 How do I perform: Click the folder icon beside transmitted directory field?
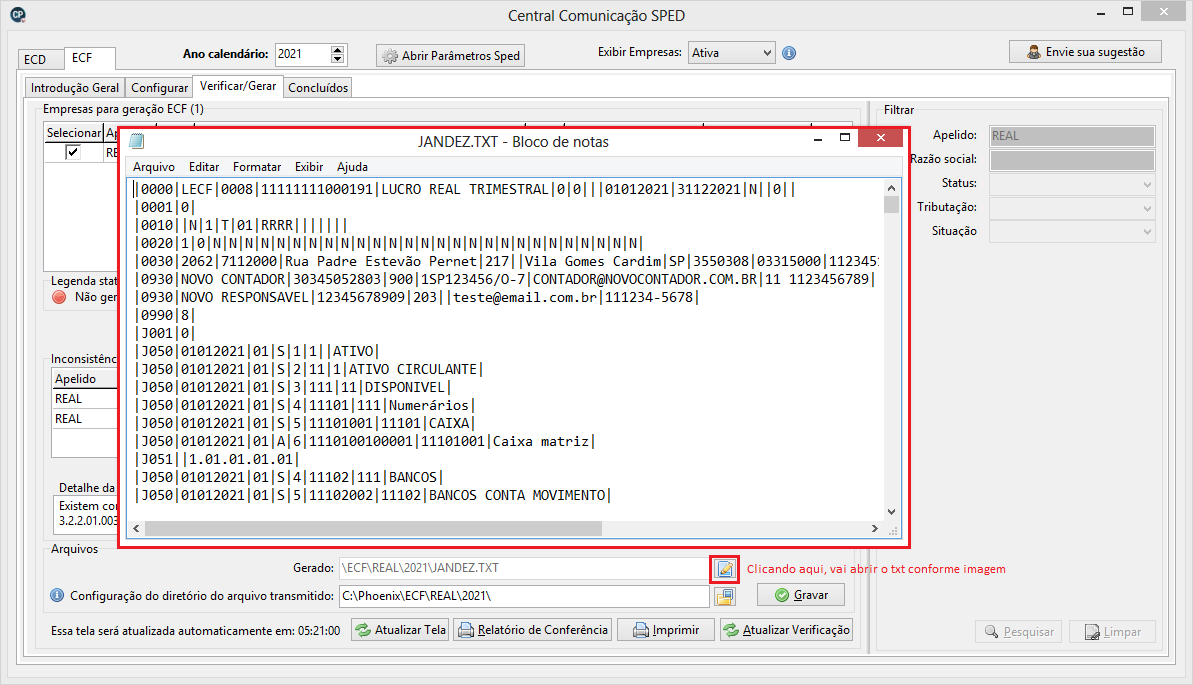tap(725, 596)
